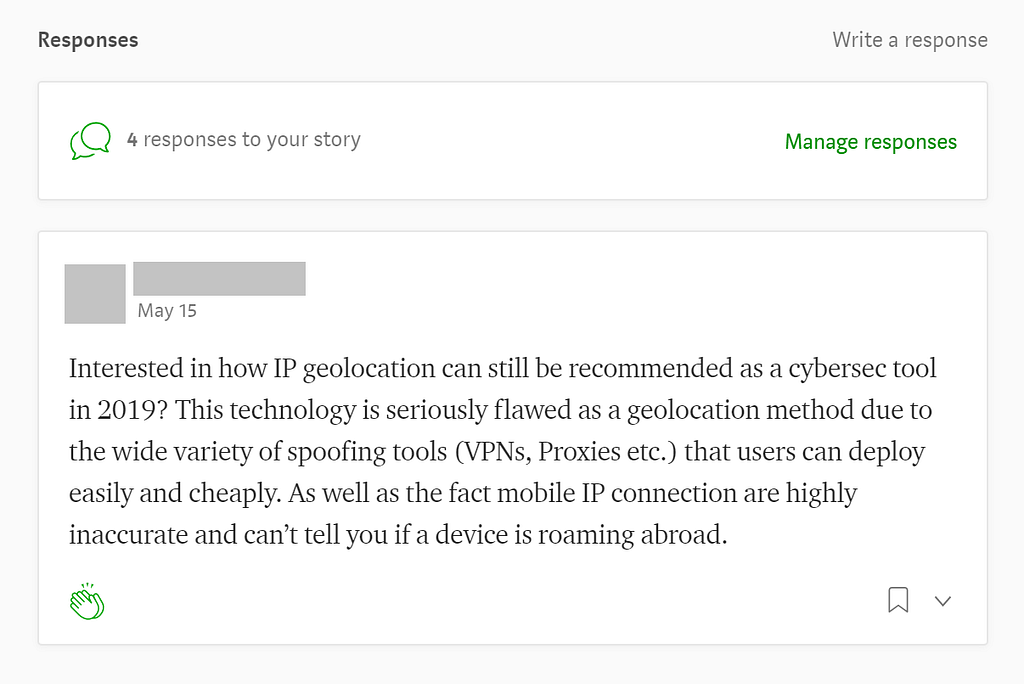Open the response options chevron menu
This screenshot has height=684, width=1024.
pyautogui.click(x=942, y=601)
